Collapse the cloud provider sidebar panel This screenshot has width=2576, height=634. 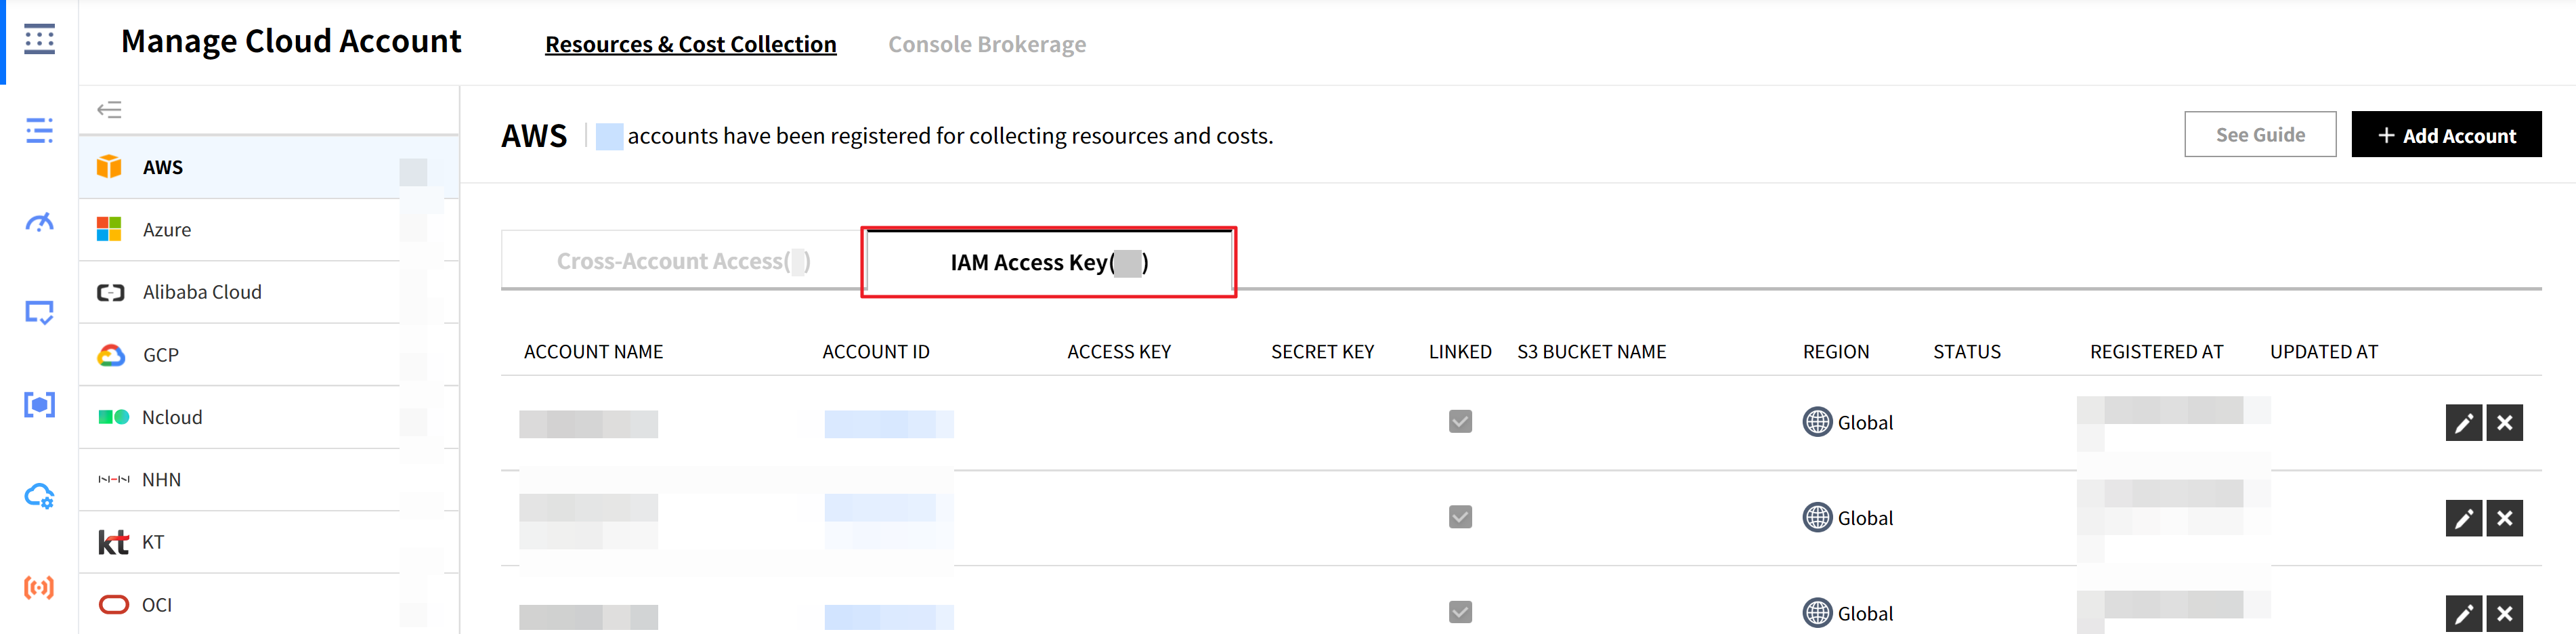tap(109, 109)
